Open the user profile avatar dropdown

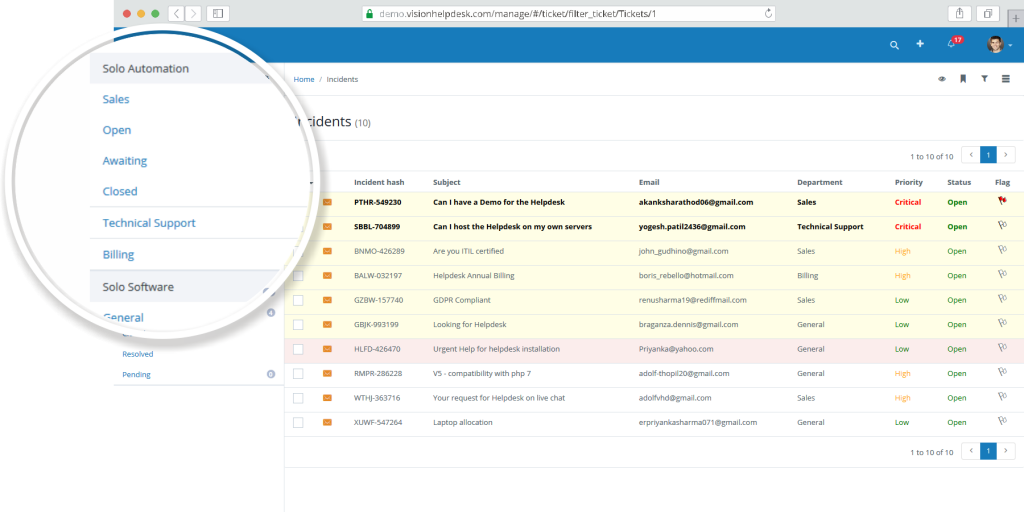(x=998, y=45)
